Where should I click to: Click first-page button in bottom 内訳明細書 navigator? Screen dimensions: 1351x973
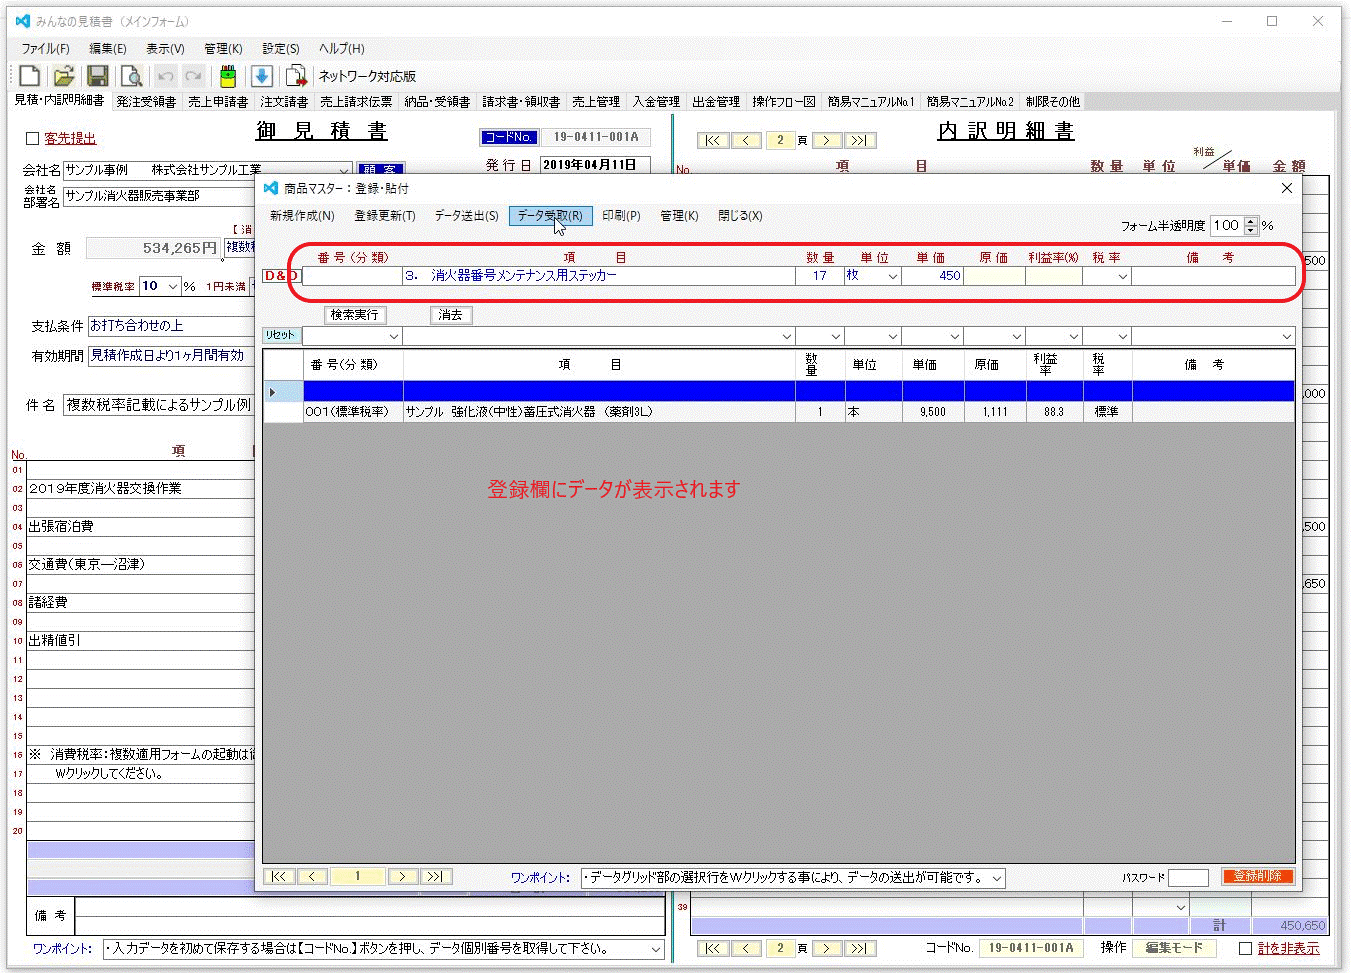click(712, 948)
